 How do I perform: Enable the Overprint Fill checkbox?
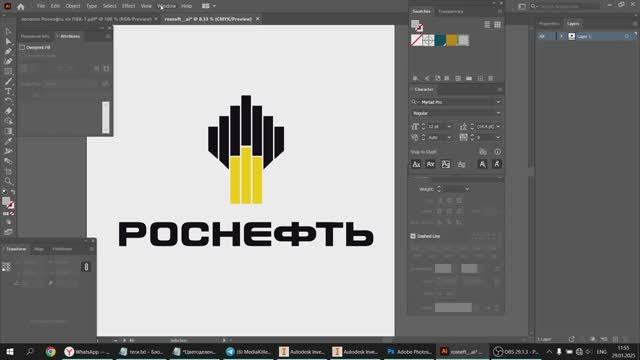(22, 47)
